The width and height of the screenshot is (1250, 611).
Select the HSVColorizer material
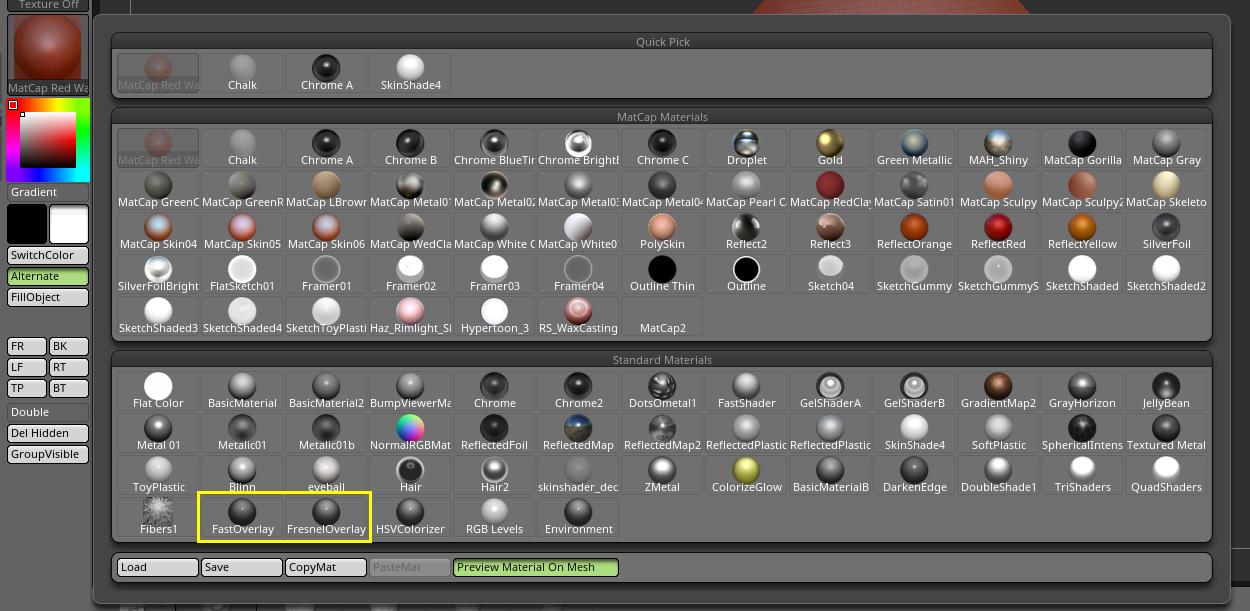[x=410, y=517]
